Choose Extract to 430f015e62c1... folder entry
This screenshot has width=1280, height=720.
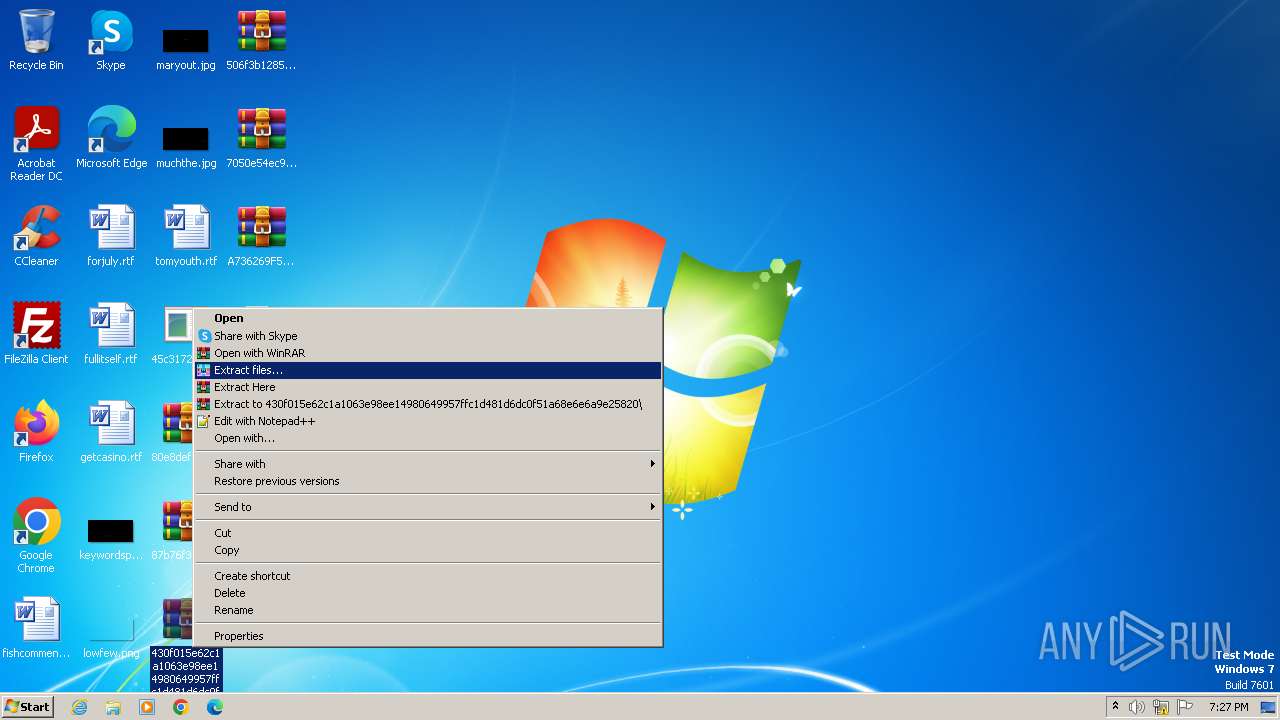[x=428, y=404]
